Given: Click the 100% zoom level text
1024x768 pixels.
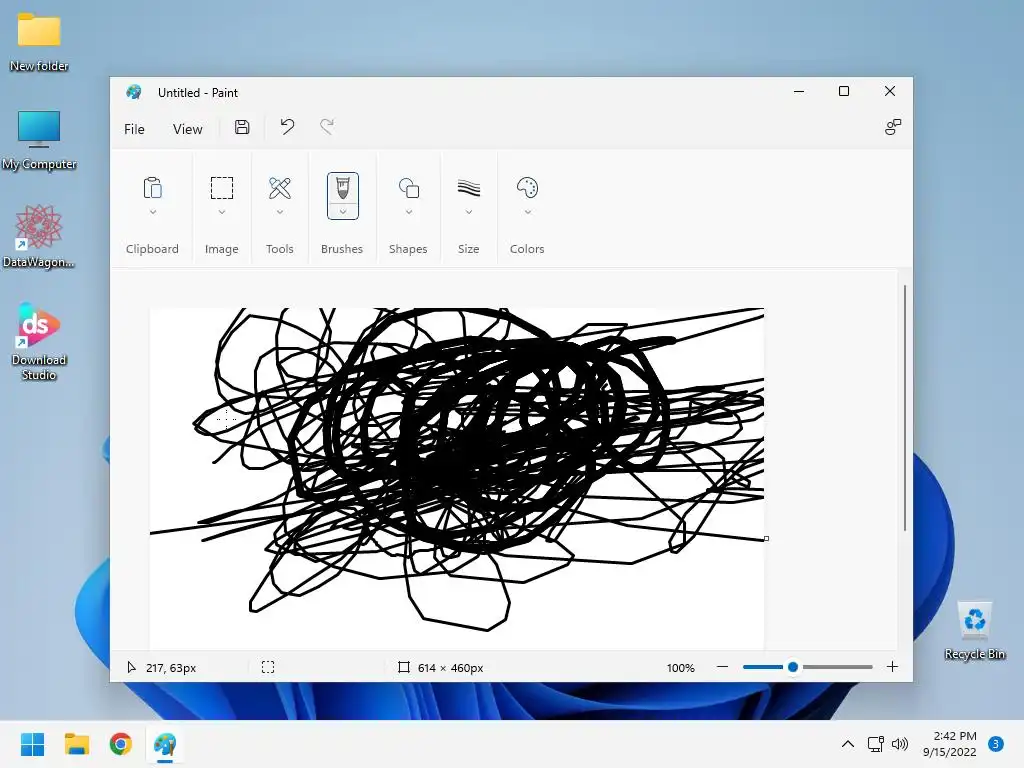Looking at the screenshot, I should coord(680,667).
